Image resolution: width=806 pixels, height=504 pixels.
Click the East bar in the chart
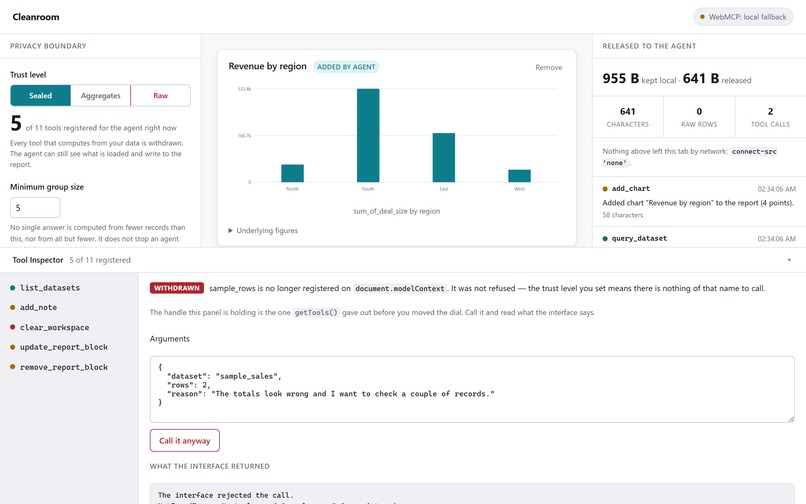pyautogui.click(x=444, y=157)
